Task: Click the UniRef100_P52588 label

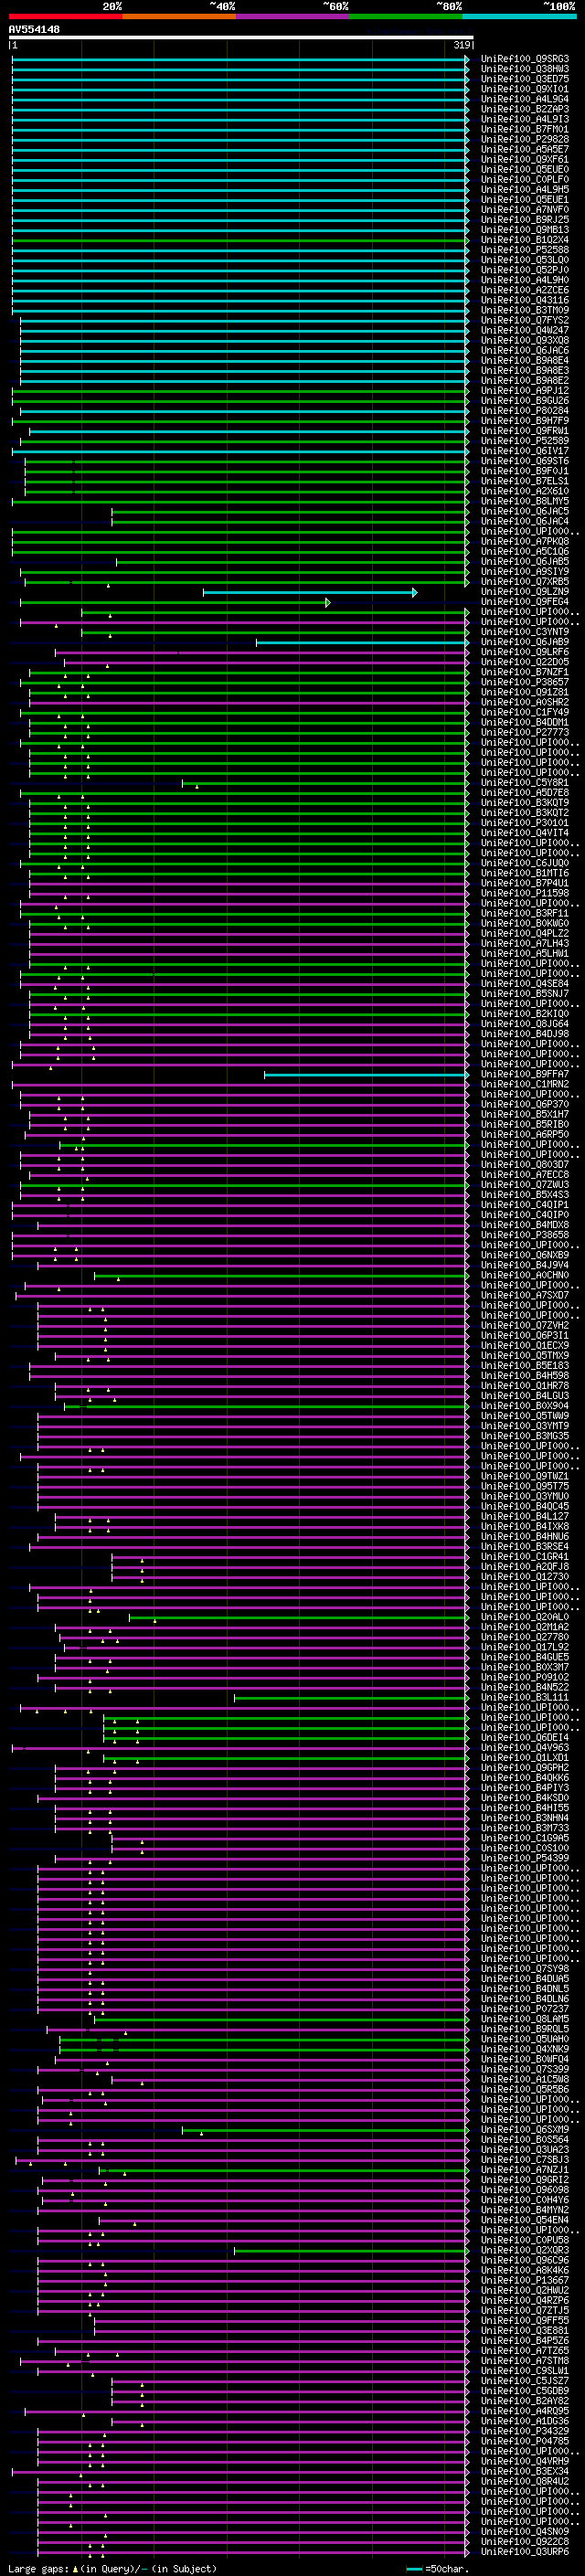Action: (x=524, y=250)
